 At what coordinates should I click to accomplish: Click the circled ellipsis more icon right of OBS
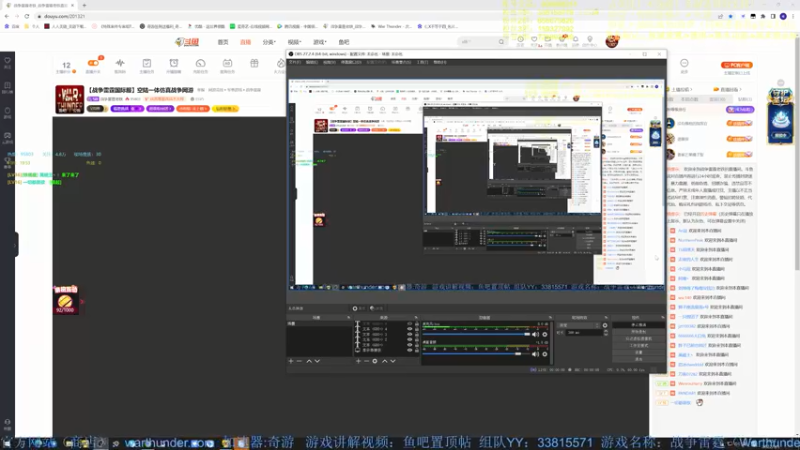[684, 63]
